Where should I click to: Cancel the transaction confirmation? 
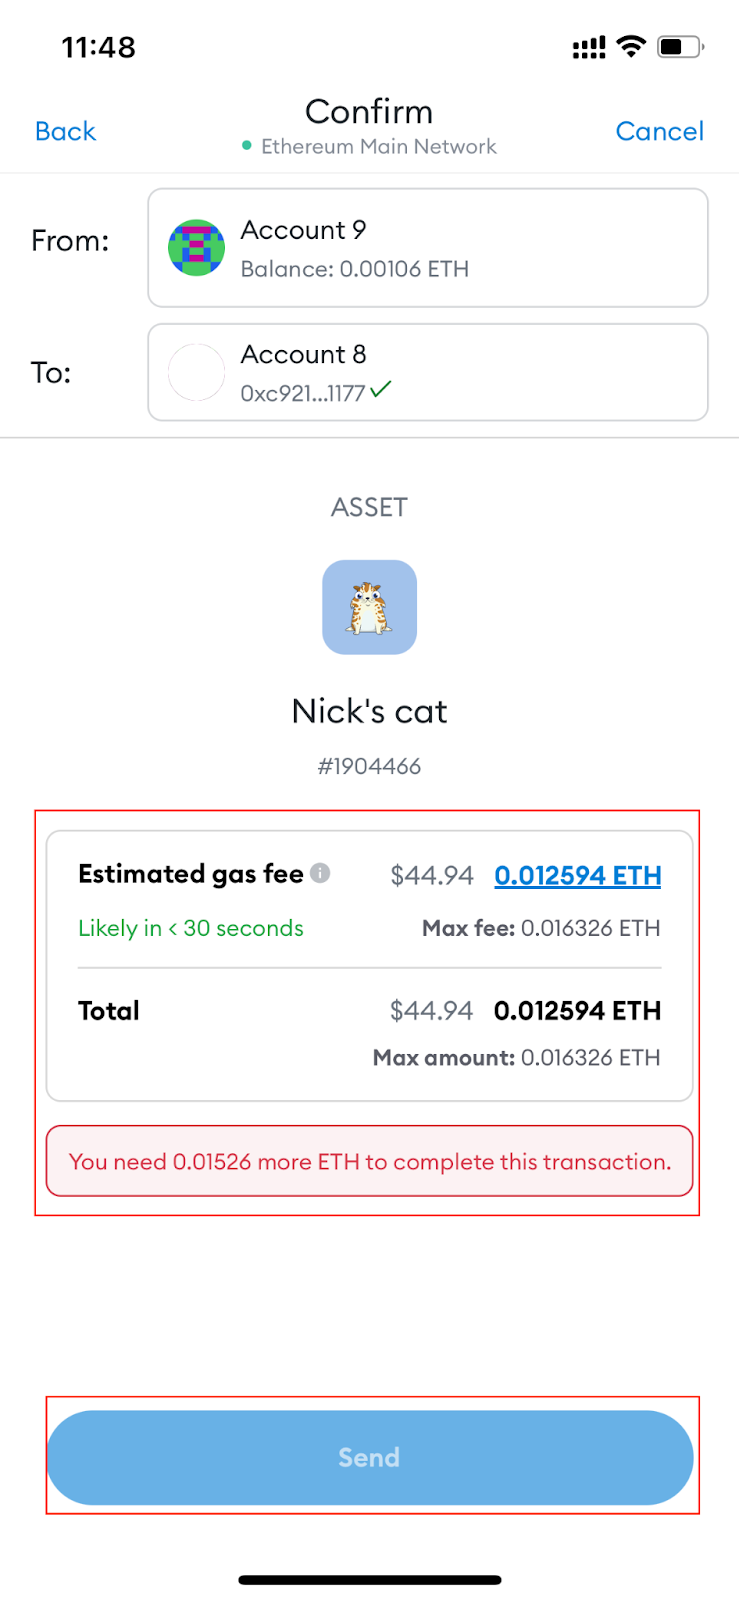point(659,131)
